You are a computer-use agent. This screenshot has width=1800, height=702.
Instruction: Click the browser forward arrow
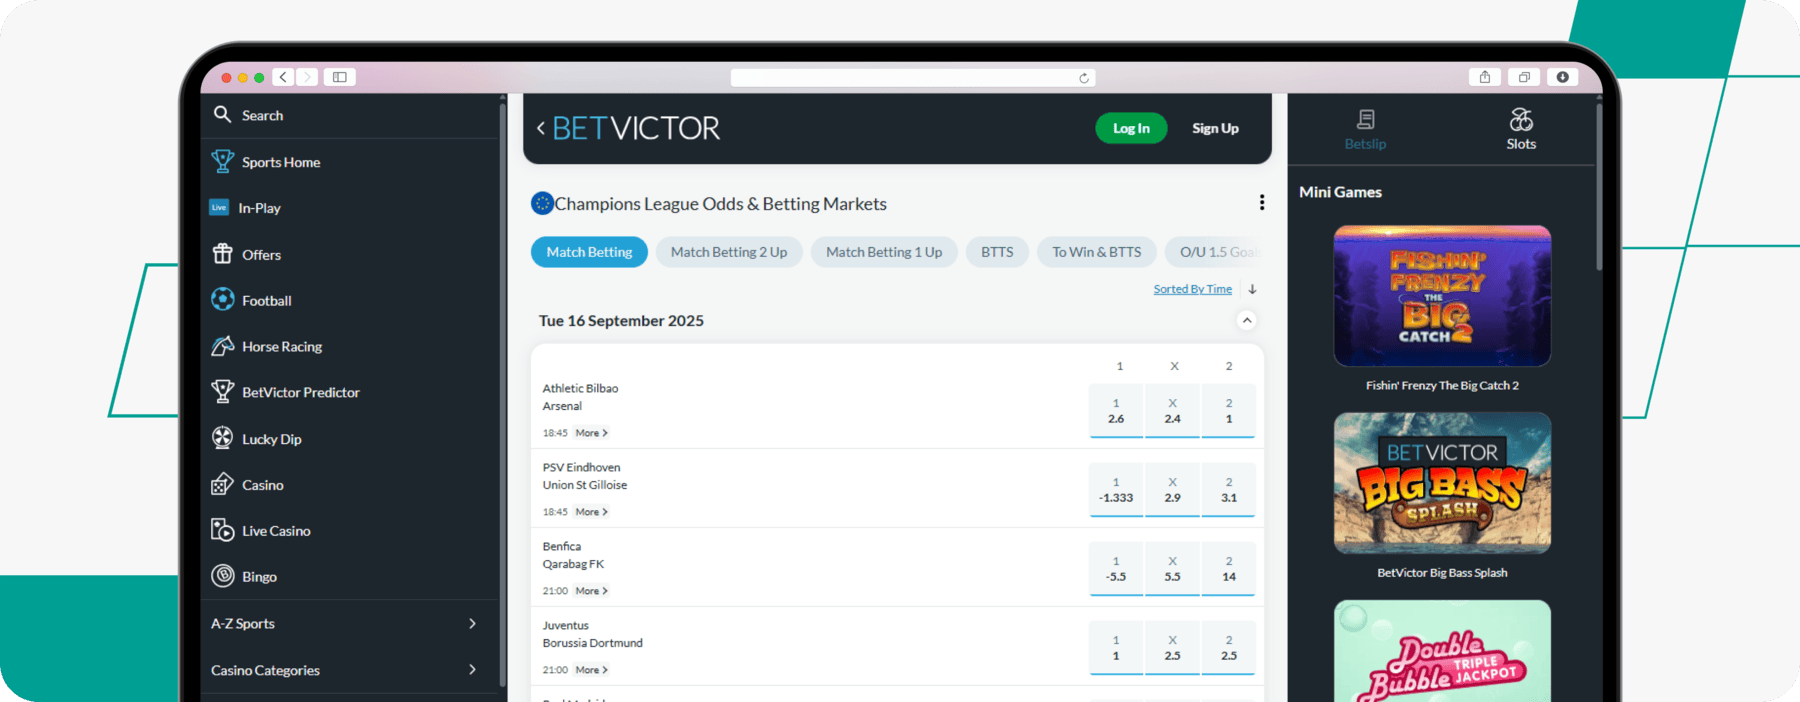pyautogui.click(x=307, y=77)
